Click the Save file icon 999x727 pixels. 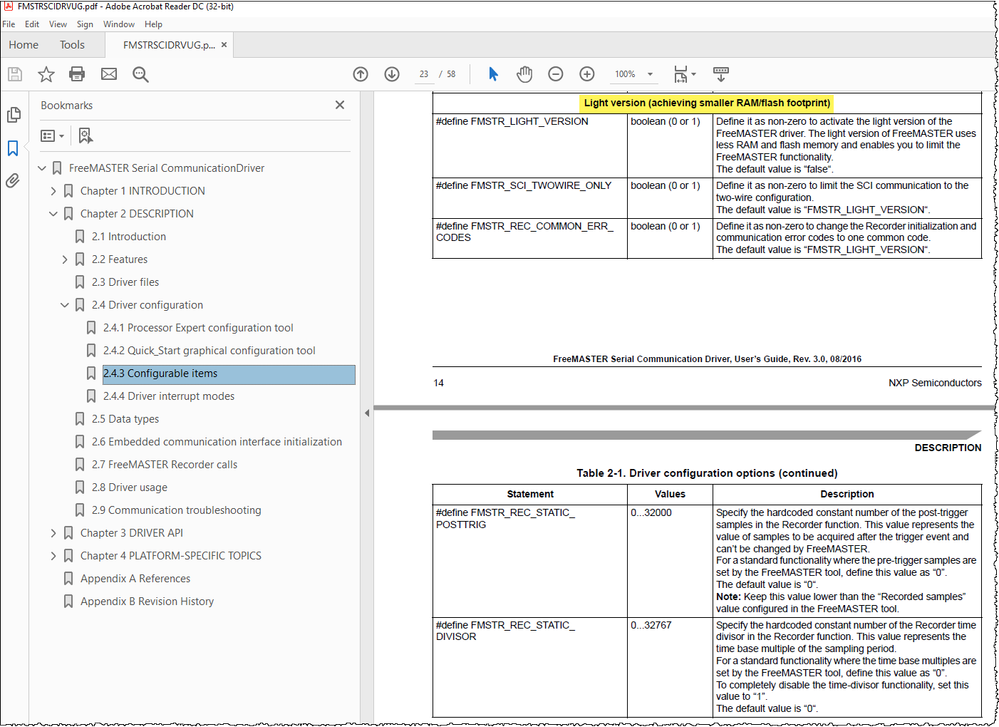(15, 74)
